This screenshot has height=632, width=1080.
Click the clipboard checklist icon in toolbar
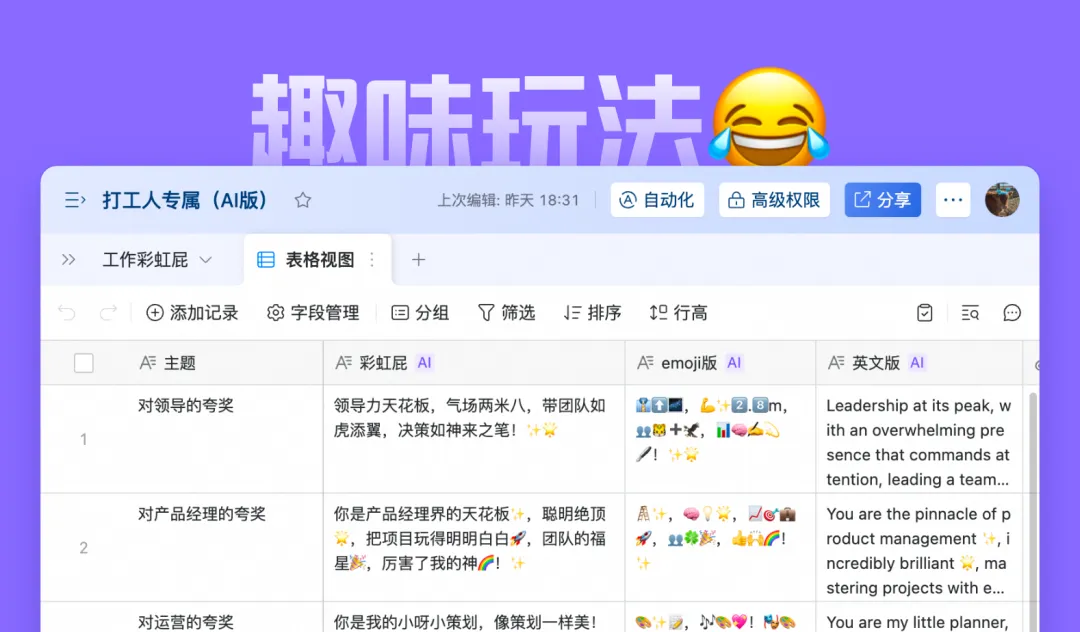(925, 313)
